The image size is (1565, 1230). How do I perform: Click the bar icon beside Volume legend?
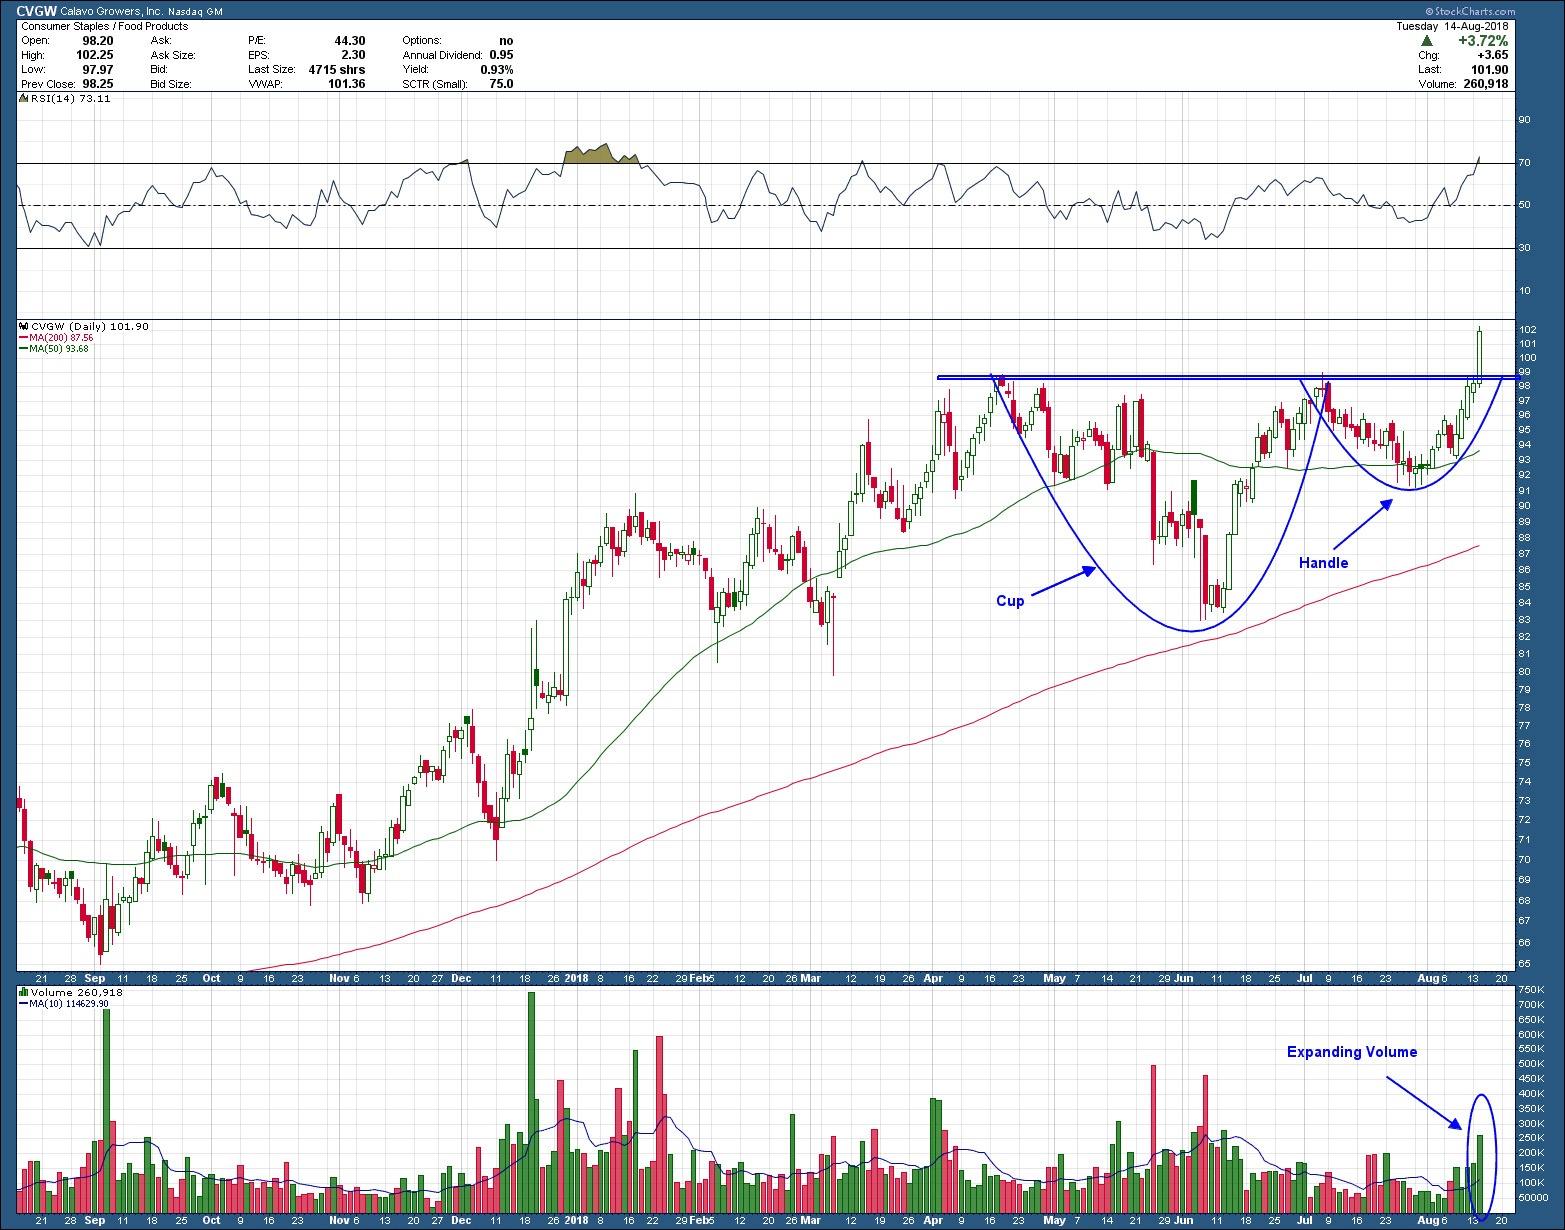24,992
